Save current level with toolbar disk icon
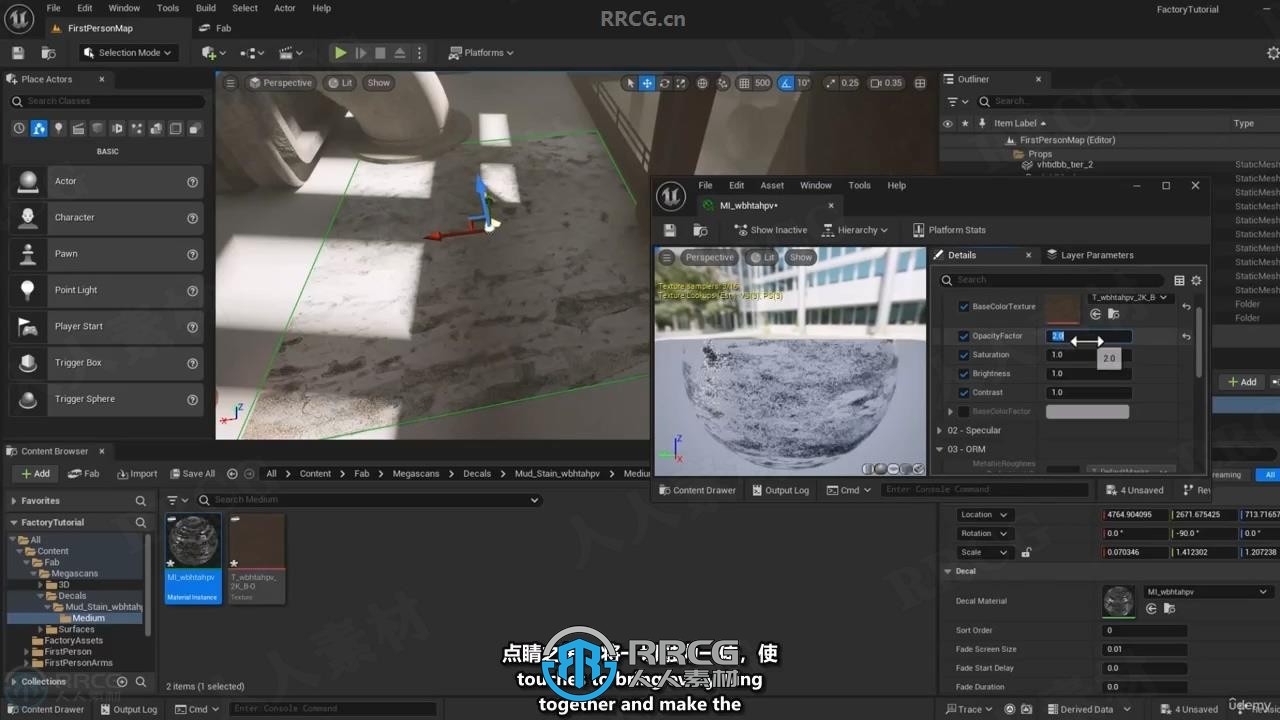1280x720 pixels. pos(18,53)
